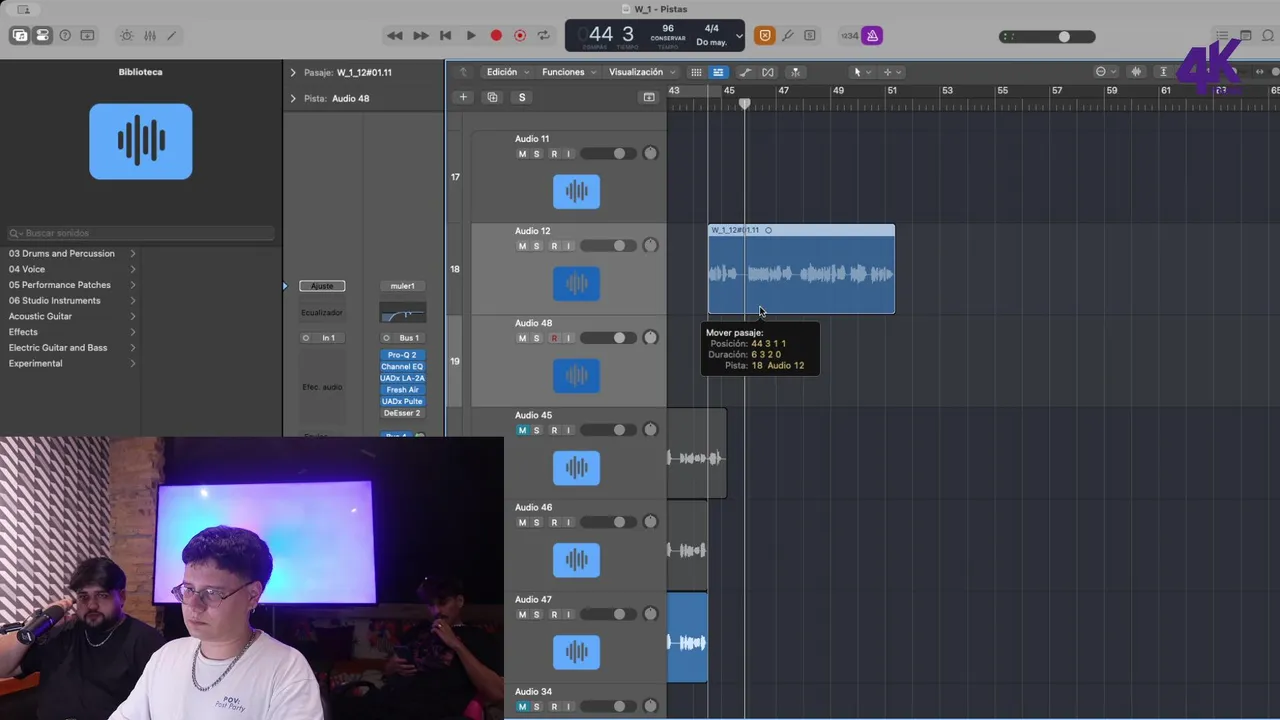Click the Fast Forward transport button
The image size is (1280, 720).
(x=421, y=35)
